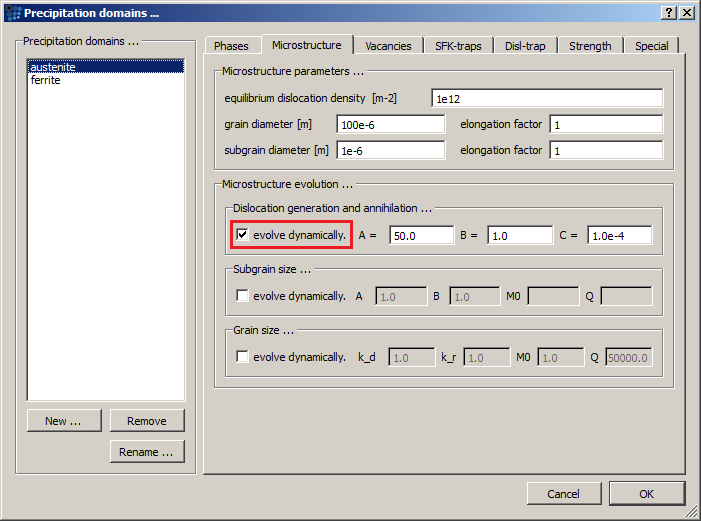Click dislocation parameter A field 50.0
The height and width of the screenshot is (521, 701).
point(422,235)
